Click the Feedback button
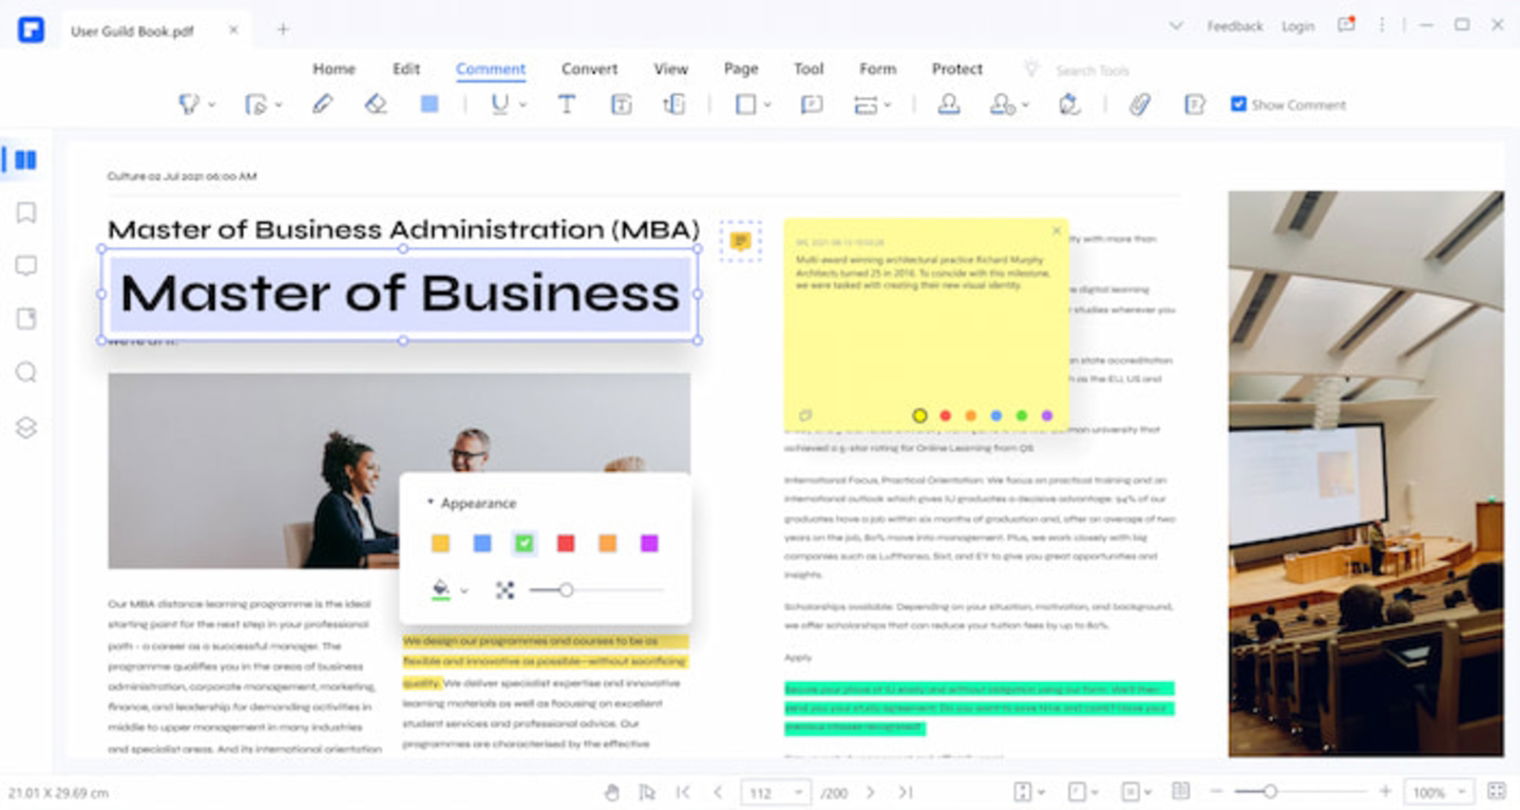Image resolution: width=1520 pixels, height=810 pixels. pyautogui.click(x=1234, y=25)
